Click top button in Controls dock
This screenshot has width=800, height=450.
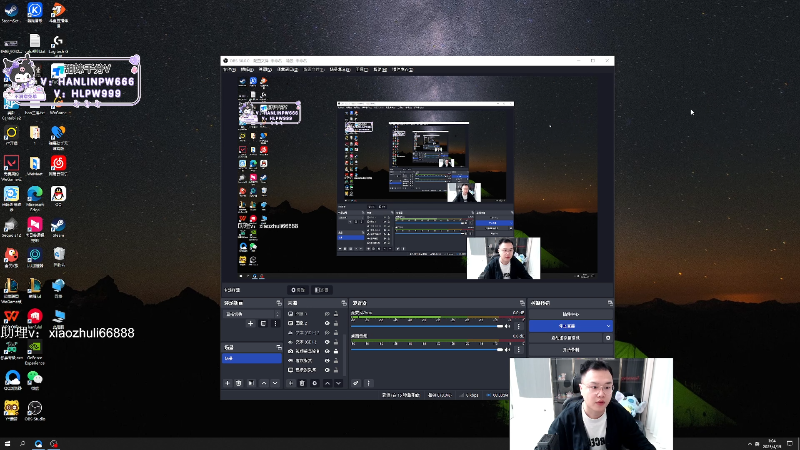pyautogui.click(x=570, y=314)
